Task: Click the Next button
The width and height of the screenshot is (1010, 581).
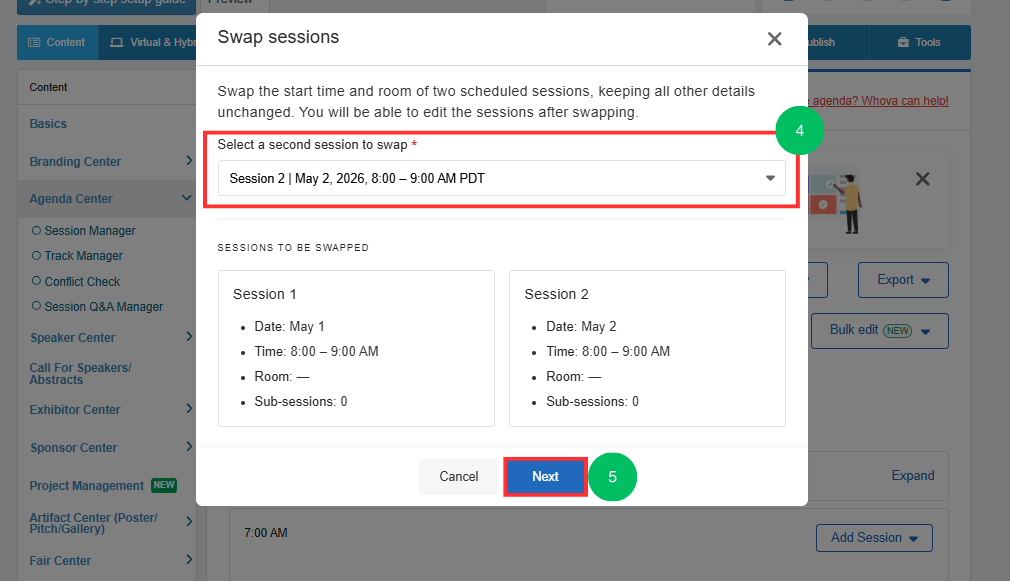Action: pos(545,477)
